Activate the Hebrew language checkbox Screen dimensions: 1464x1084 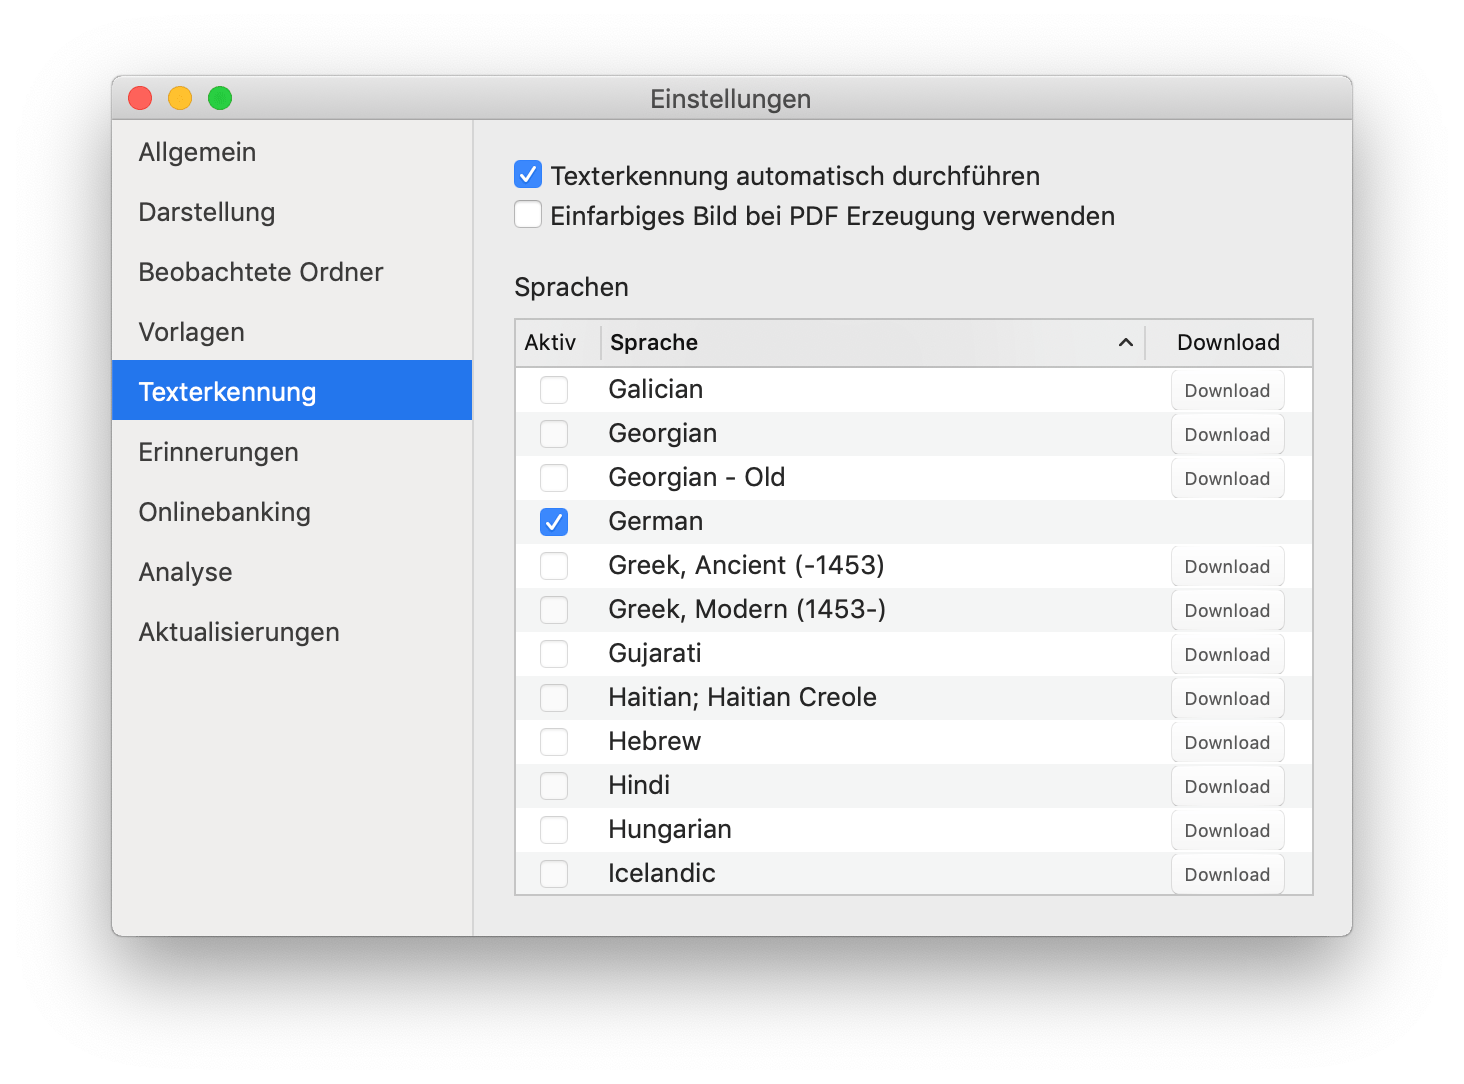click(554, 742)
